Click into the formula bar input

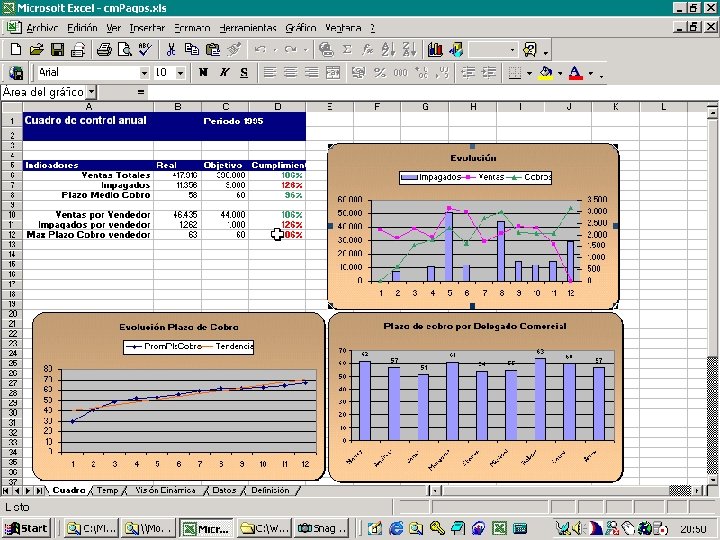(x=432, y=92)
